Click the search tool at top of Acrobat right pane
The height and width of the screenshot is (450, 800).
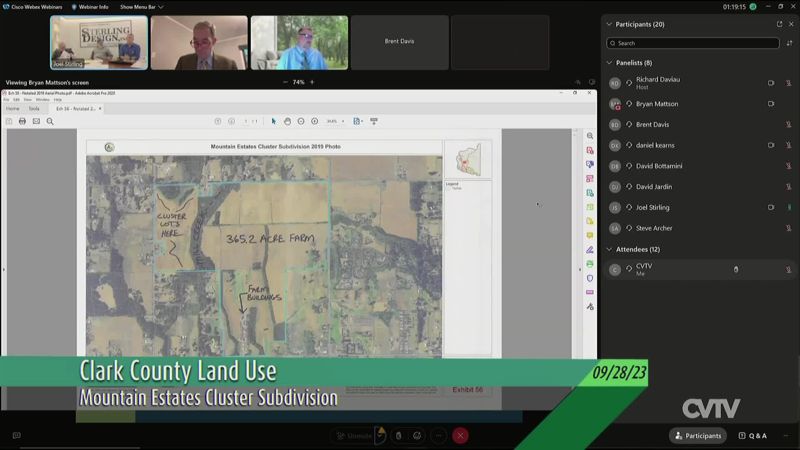pyautogui.click(x=590, y=136)
